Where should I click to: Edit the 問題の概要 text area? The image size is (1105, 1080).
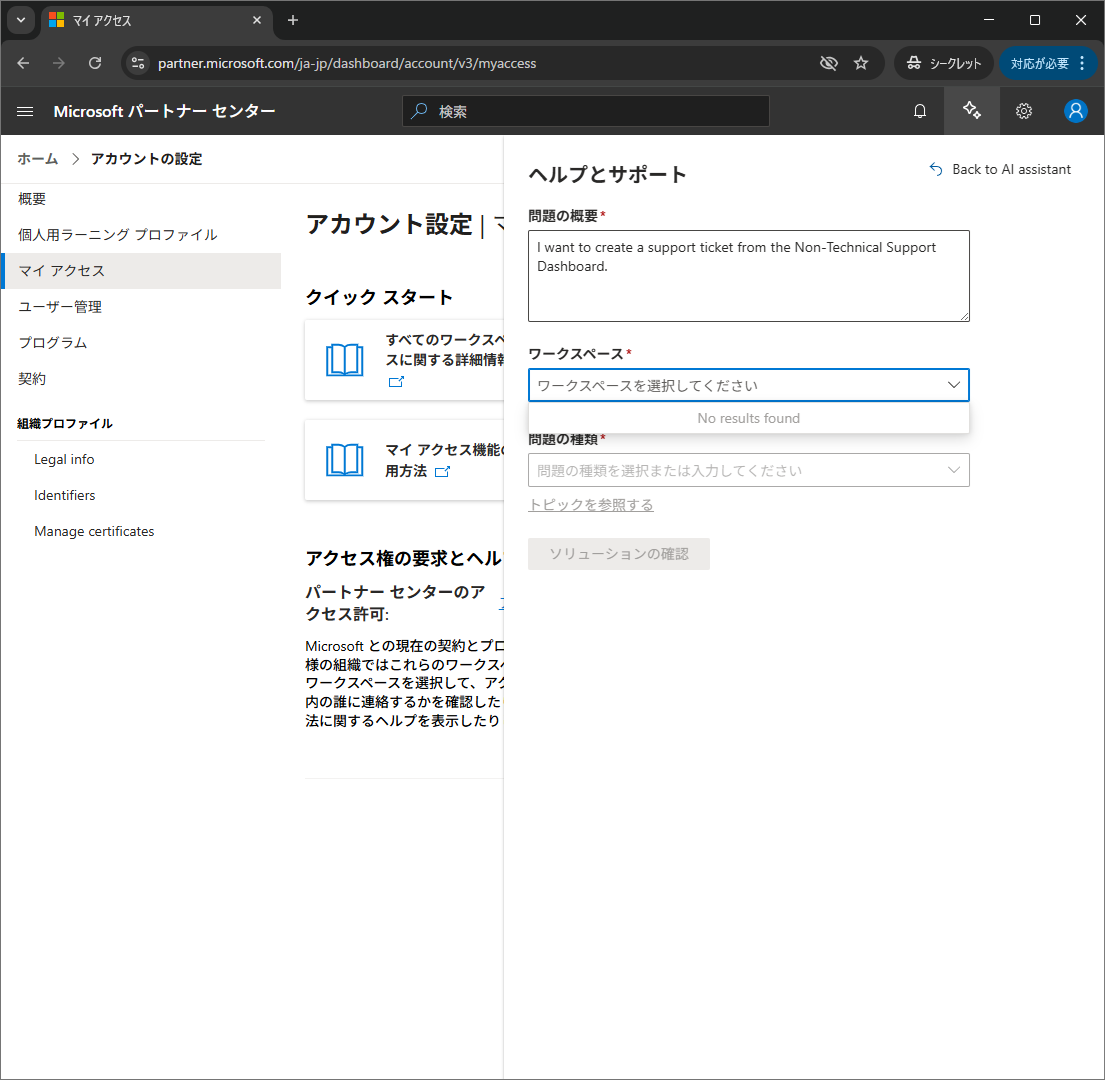tap(748, 276)
